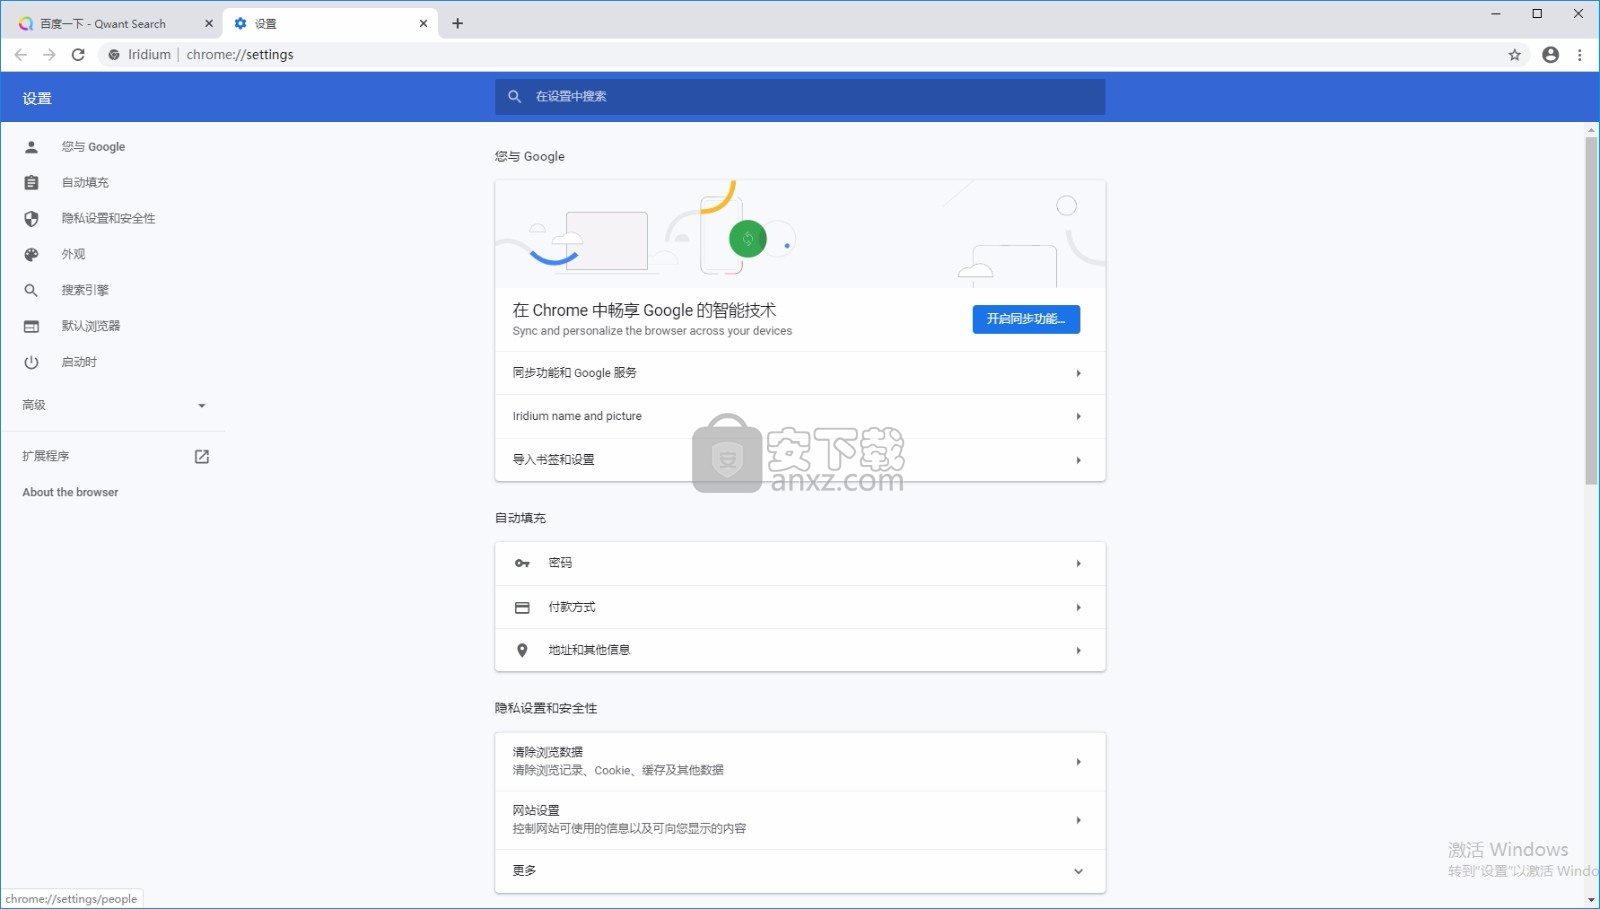Click the 开启同步功能 button
Screen dimensions: 1600x909
pos(1026,319)
